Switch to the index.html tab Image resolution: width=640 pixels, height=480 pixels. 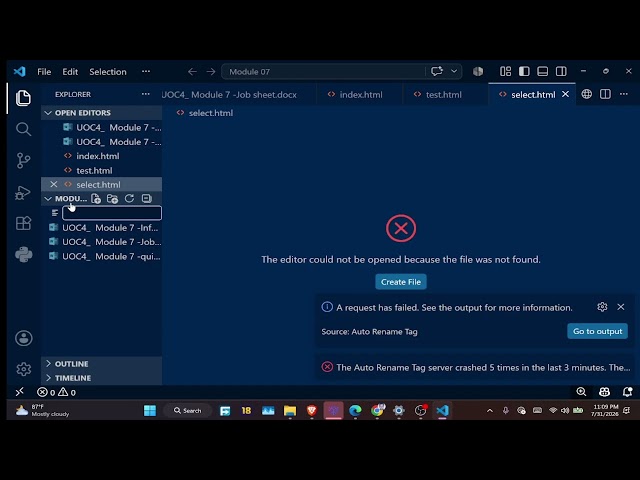pyautogui.click(x=359, y=95)
